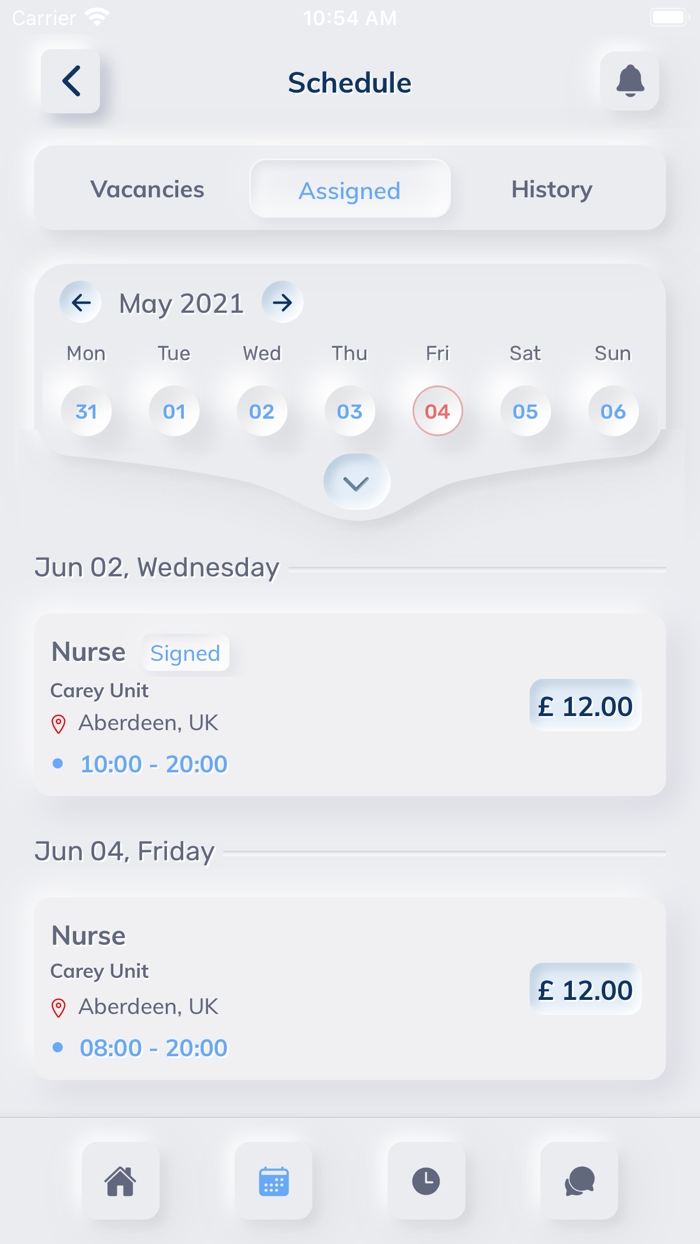Click the Signed badge on the Nurse shift

(186, 653)
